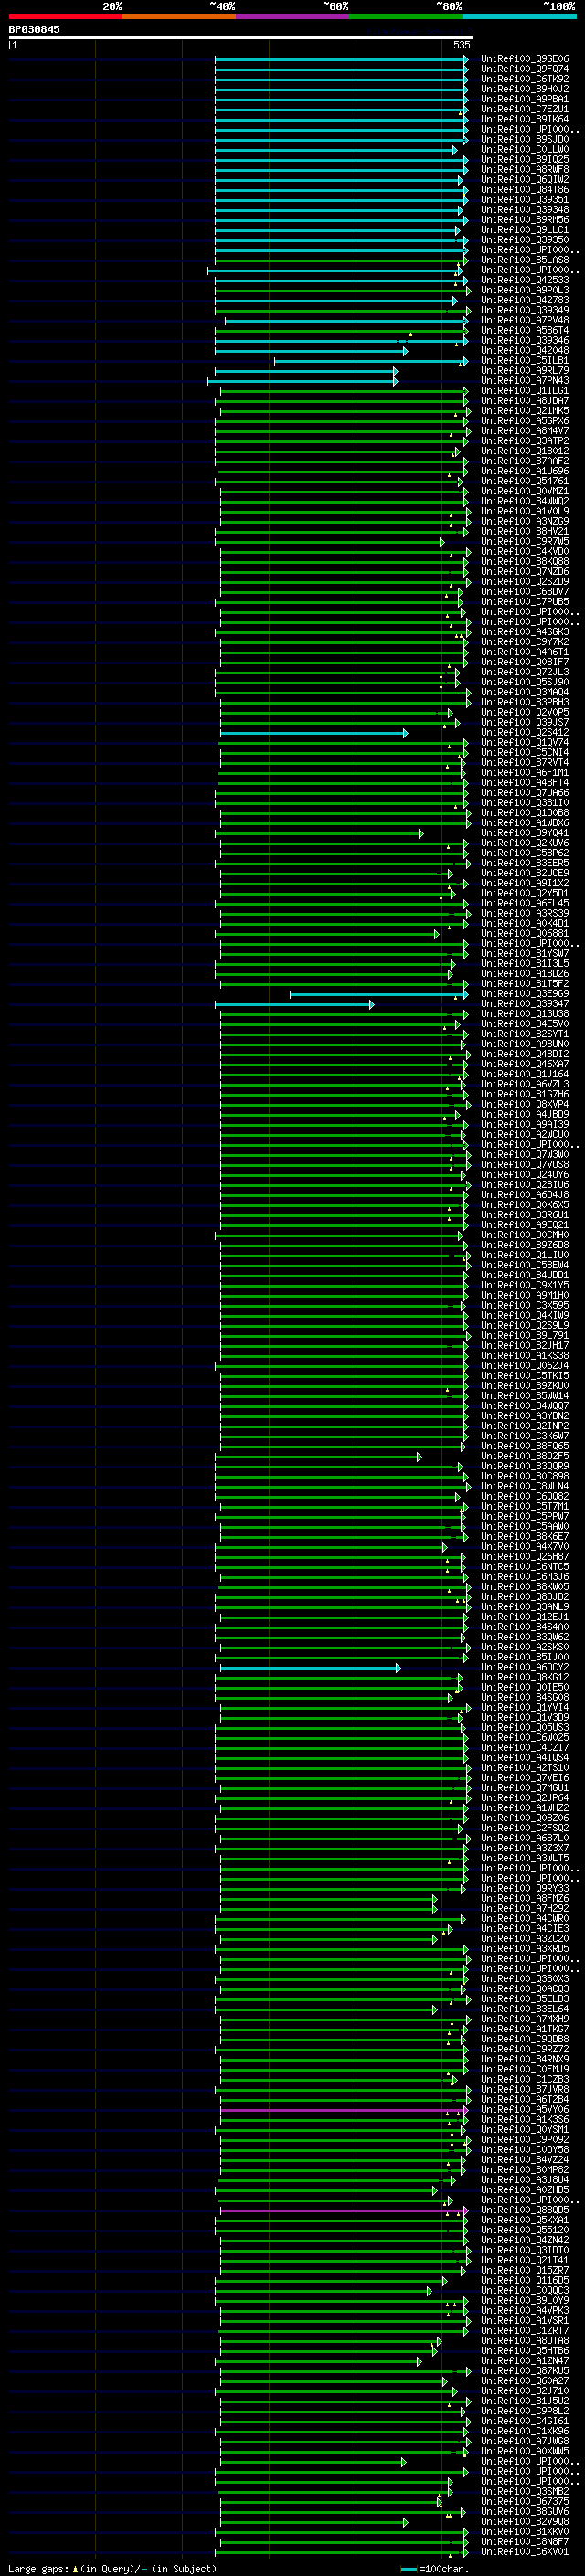585x2576 pixels.
Task: Select the UniRef100_A1KS38 label
Action: [x=524, y=1355]
